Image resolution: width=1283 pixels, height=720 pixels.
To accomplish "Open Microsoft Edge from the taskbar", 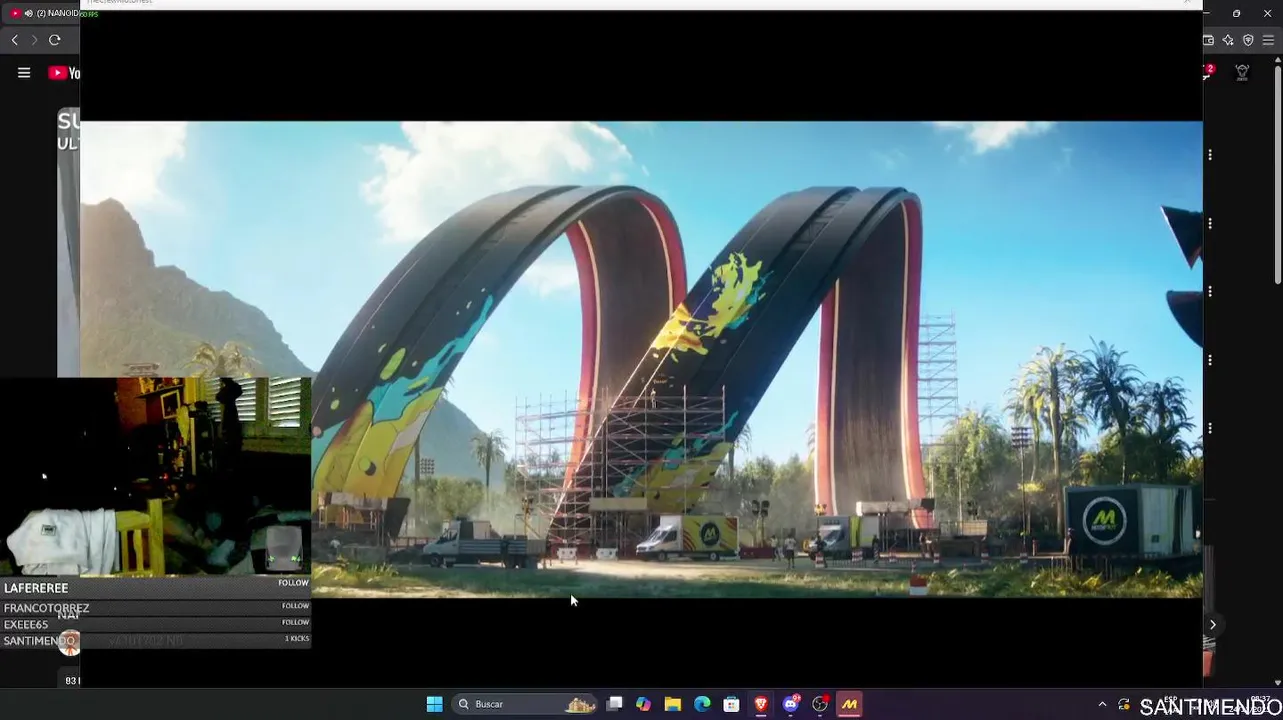I will [702, 704].
